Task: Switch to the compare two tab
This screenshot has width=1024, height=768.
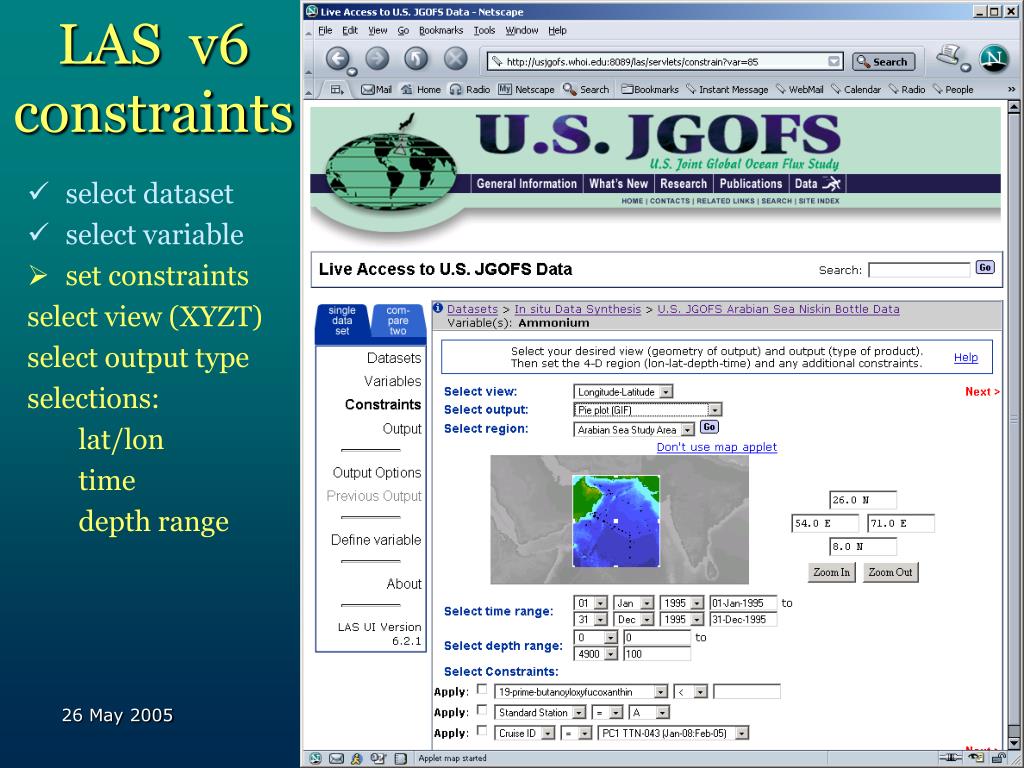Action: (398, 321)
